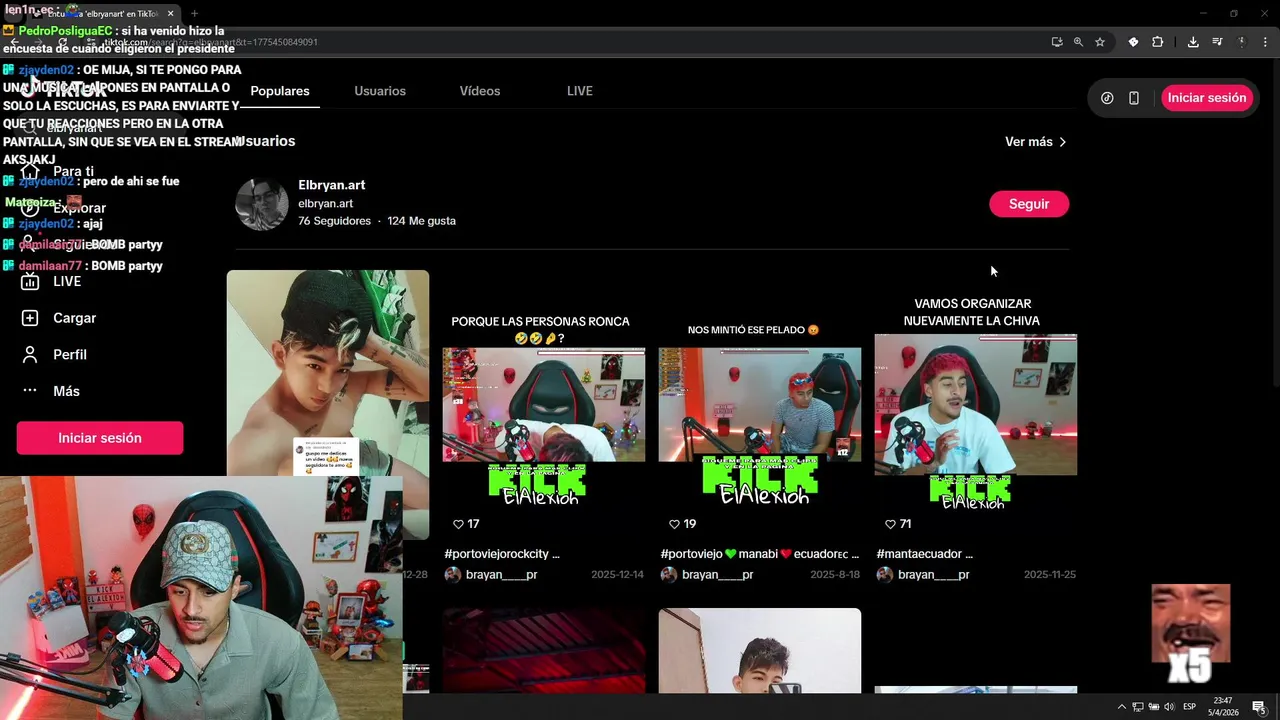Open the Más three-dots icon
1280x720 pixels.
point(30,391)
